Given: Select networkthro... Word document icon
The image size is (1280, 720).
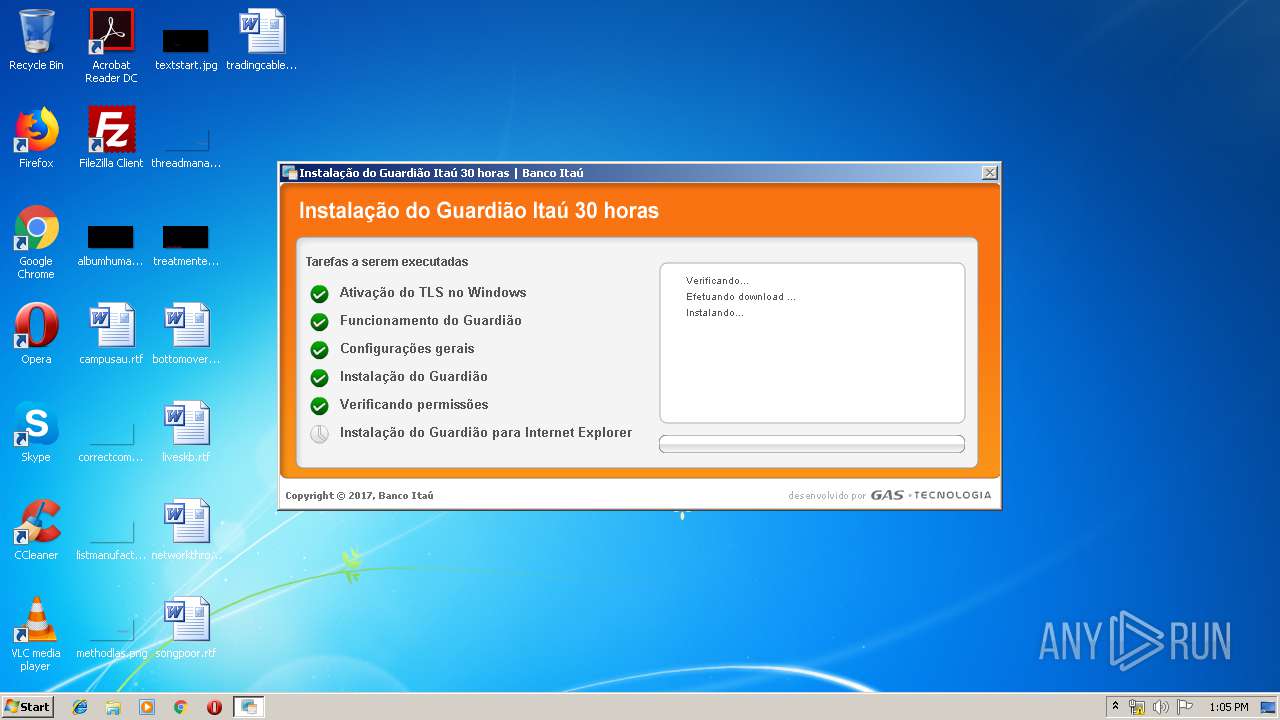Looking at the screenshot, I should tap(186, 530).
